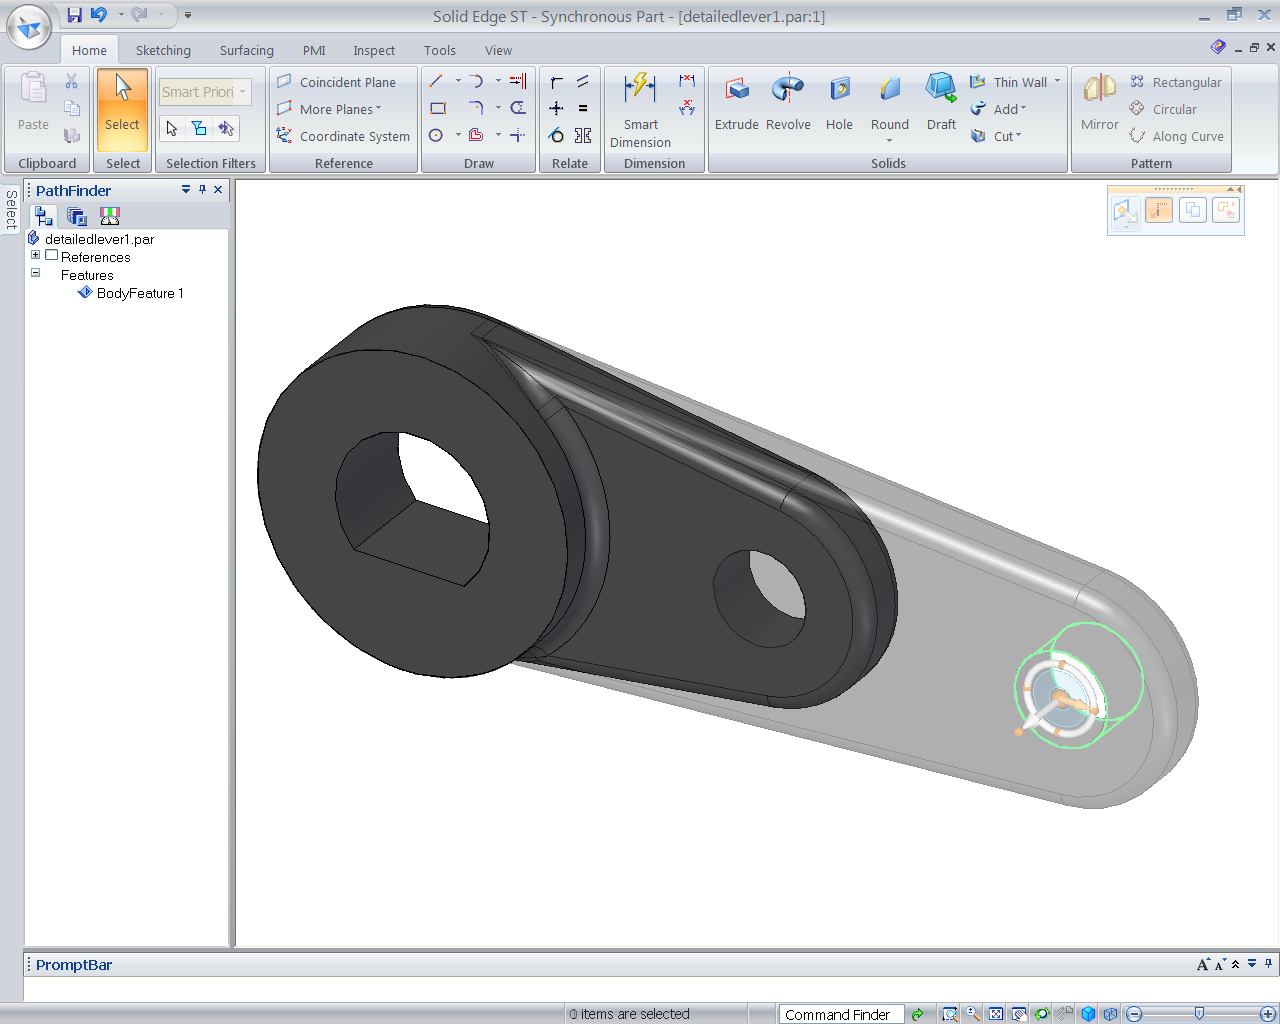This screenshot has width=1280, height=1024.
Task: Toggle the funnel selection filter button
Action: click(199, 128)
